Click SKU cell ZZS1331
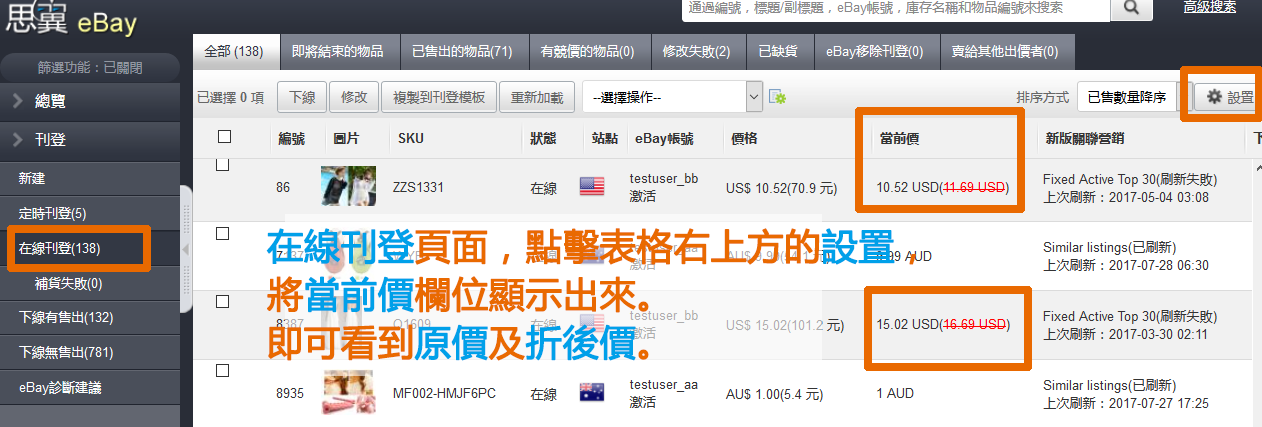The height and width of the screenshot is (427, 1262). coord(418,187)
